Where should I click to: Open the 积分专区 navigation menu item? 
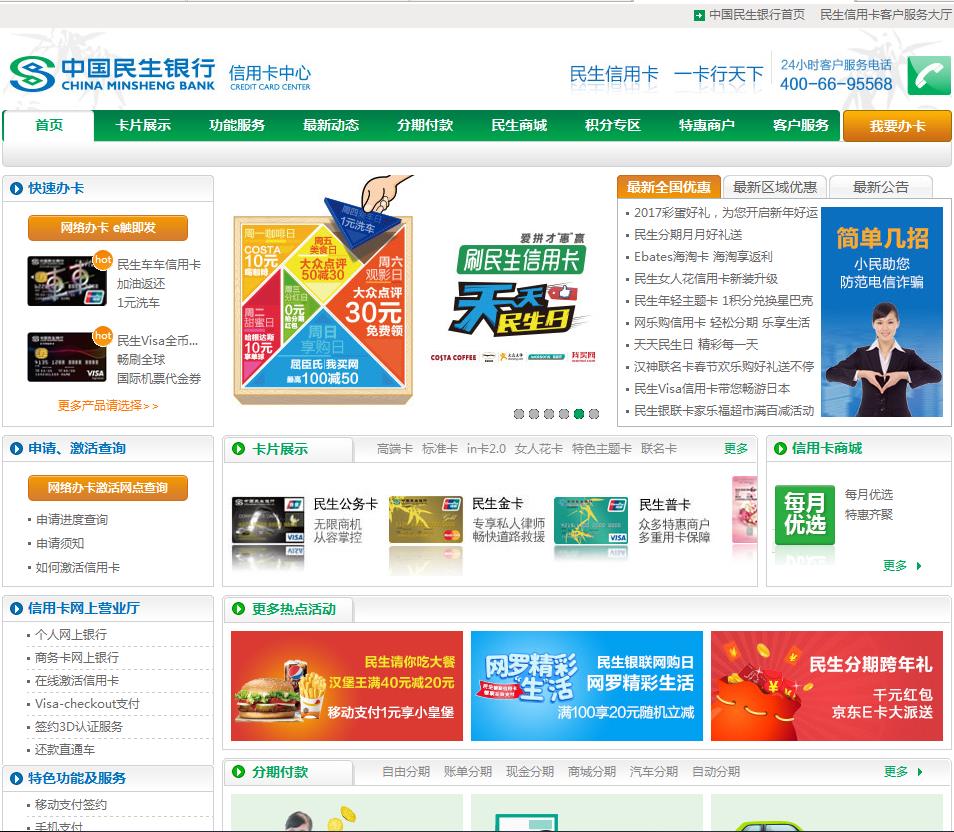tap(613, 126)
